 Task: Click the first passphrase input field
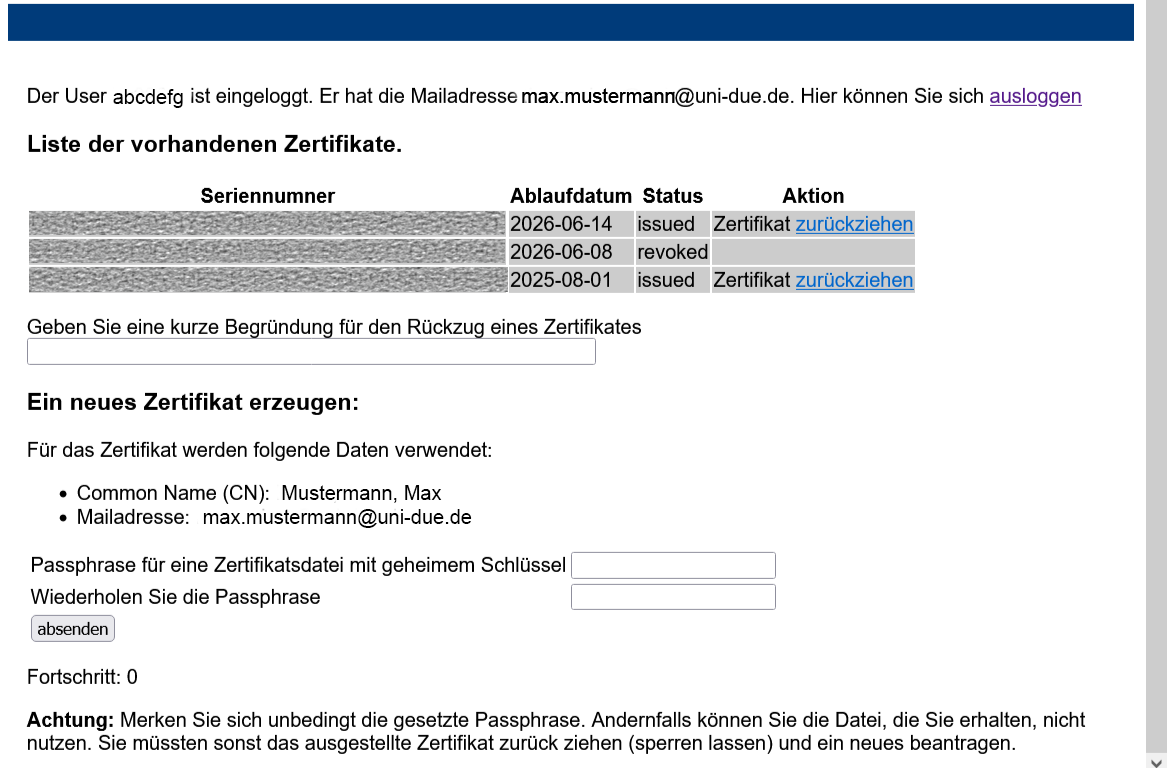673,565
